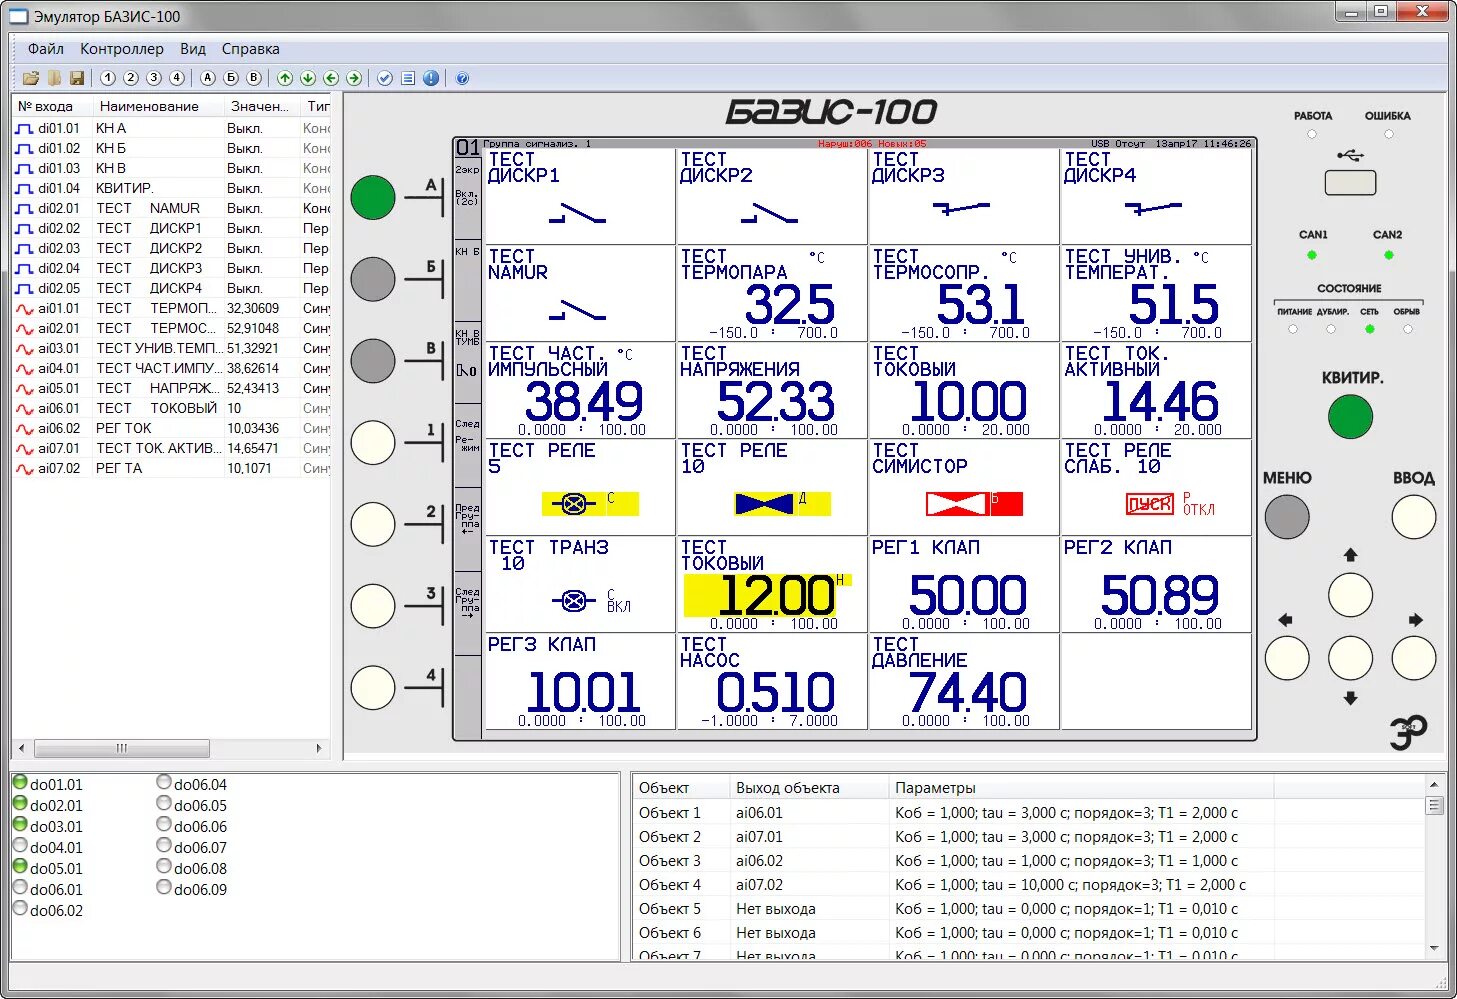Sort by the № входа column header

click(x=53, y=106)
